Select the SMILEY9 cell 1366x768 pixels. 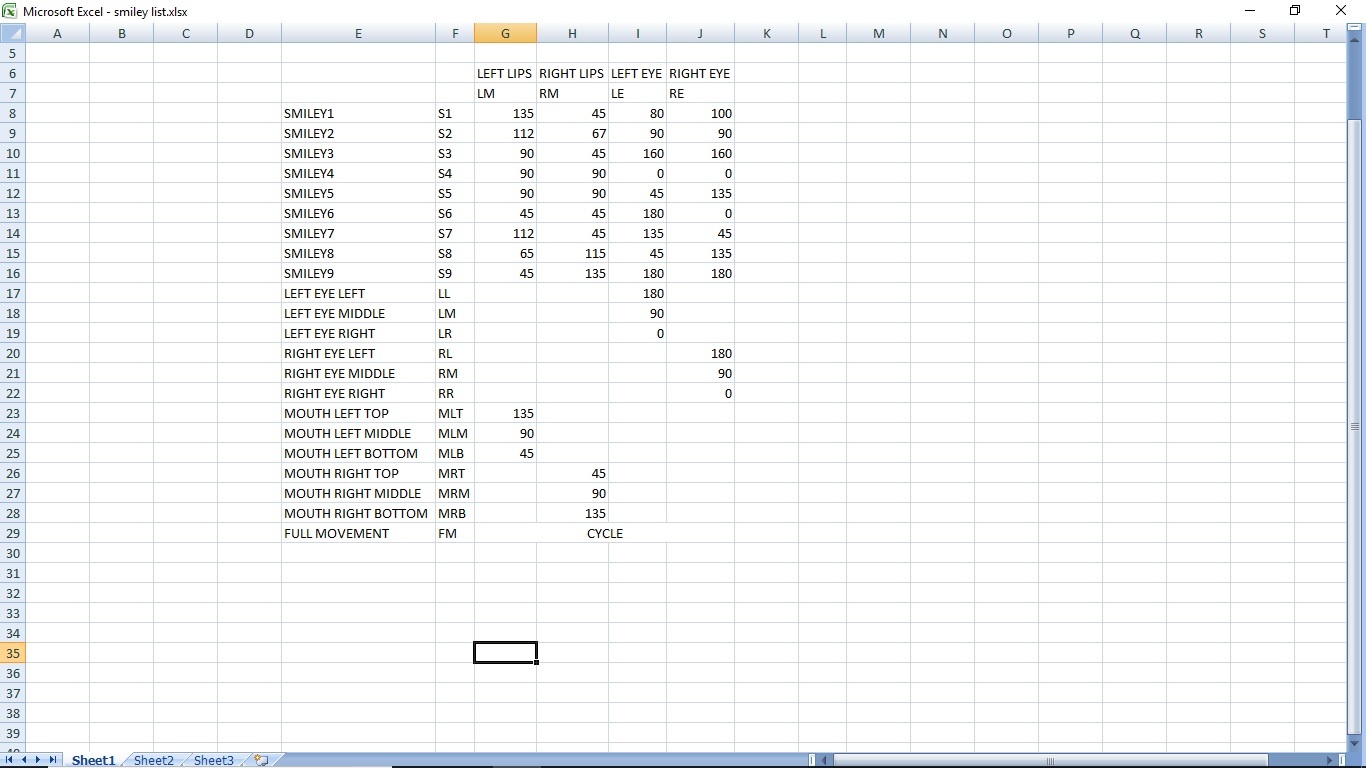pyautogui.click(x=358, y=273)
